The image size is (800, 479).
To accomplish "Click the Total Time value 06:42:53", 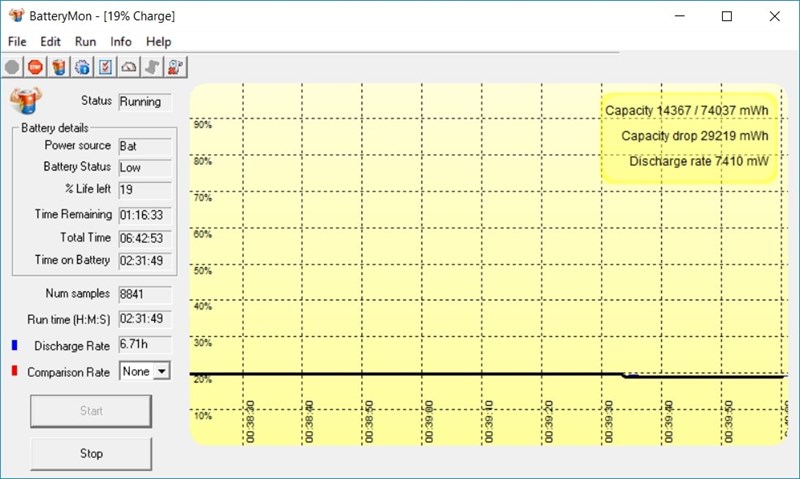I will (145, 238).
